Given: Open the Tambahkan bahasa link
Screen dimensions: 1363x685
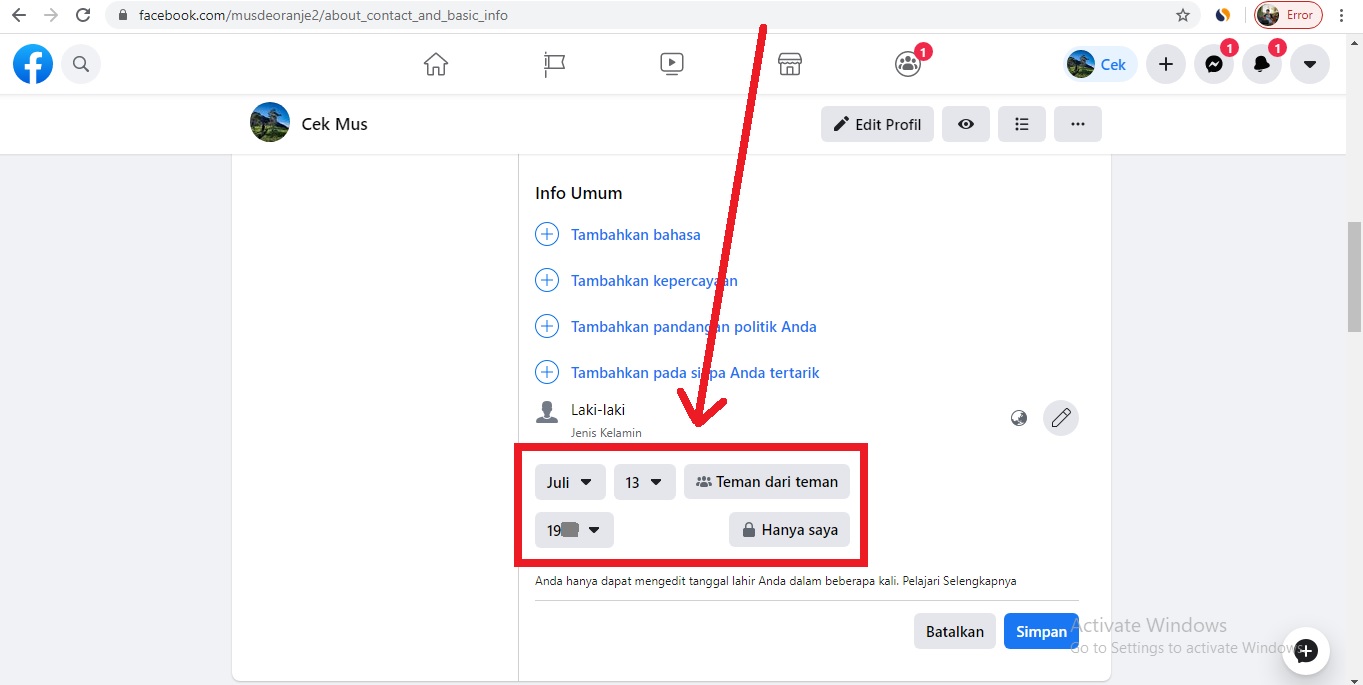Looking at the screenshot, I should click(x=634, y=234).
